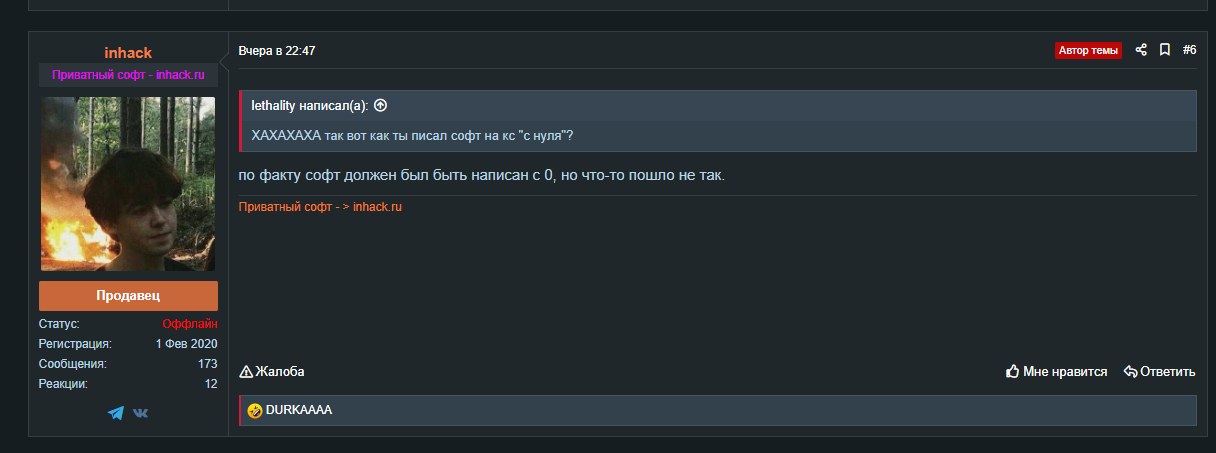Click the user's avatar picture
The width and height of the screenshot is (1216, 453).
coord(128,184)
